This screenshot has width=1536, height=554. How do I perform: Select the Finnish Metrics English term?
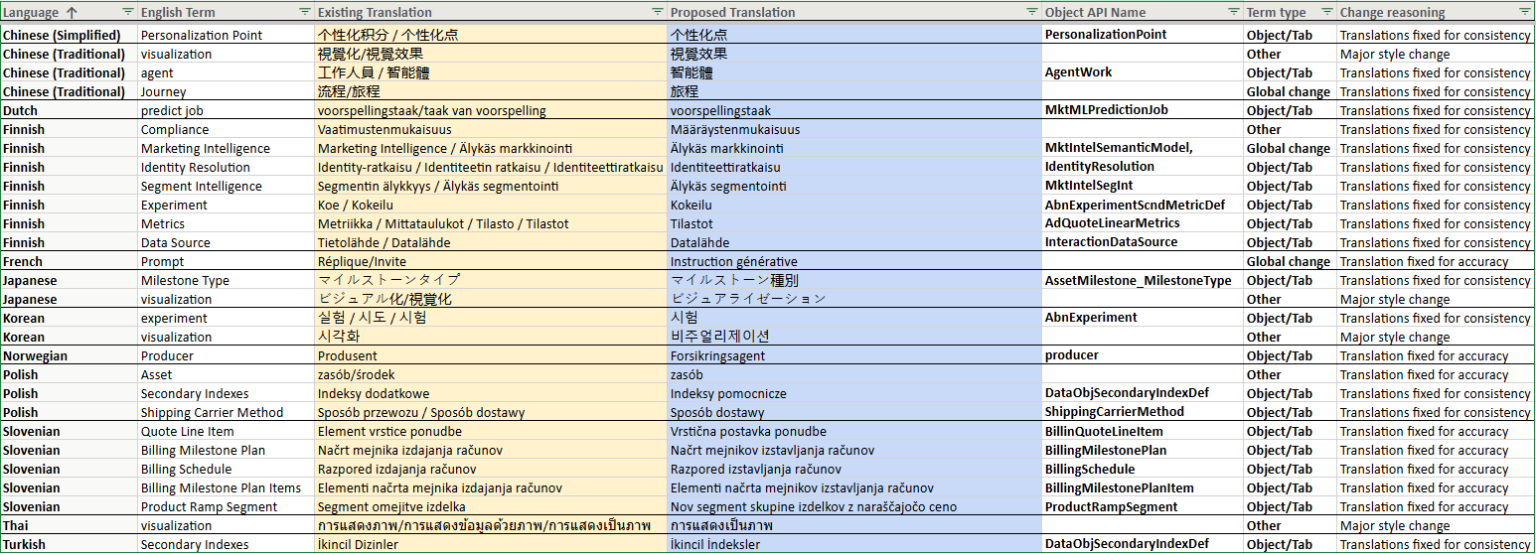[x=226, y=224]
